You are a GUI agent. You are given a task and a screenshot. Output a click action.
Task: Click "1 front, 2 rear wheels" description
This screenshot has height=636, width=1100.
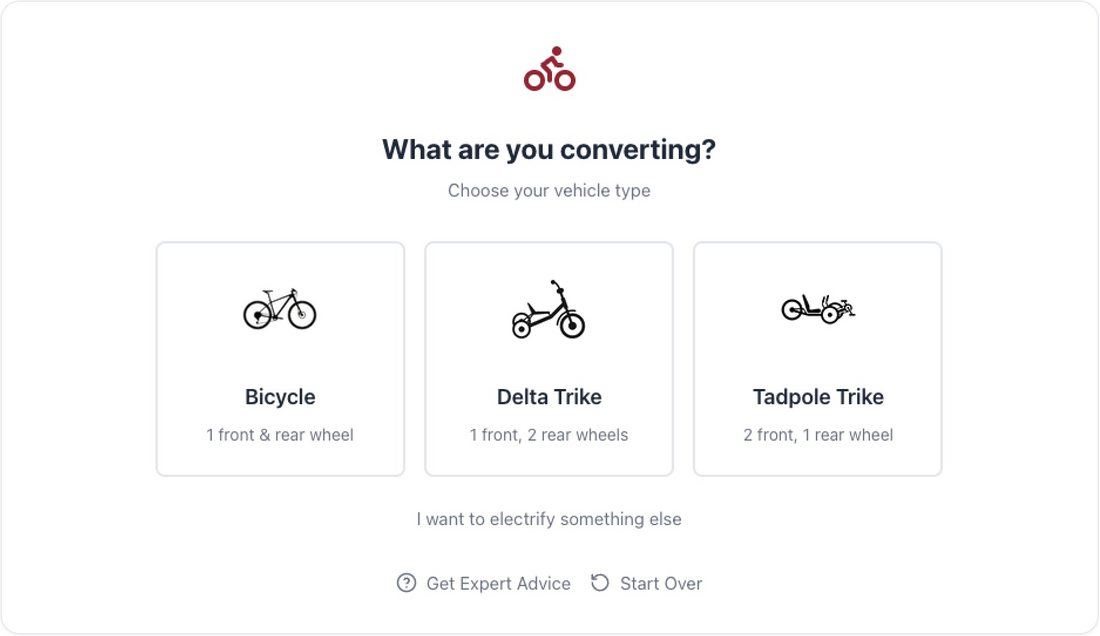click(x=549, y=435)
